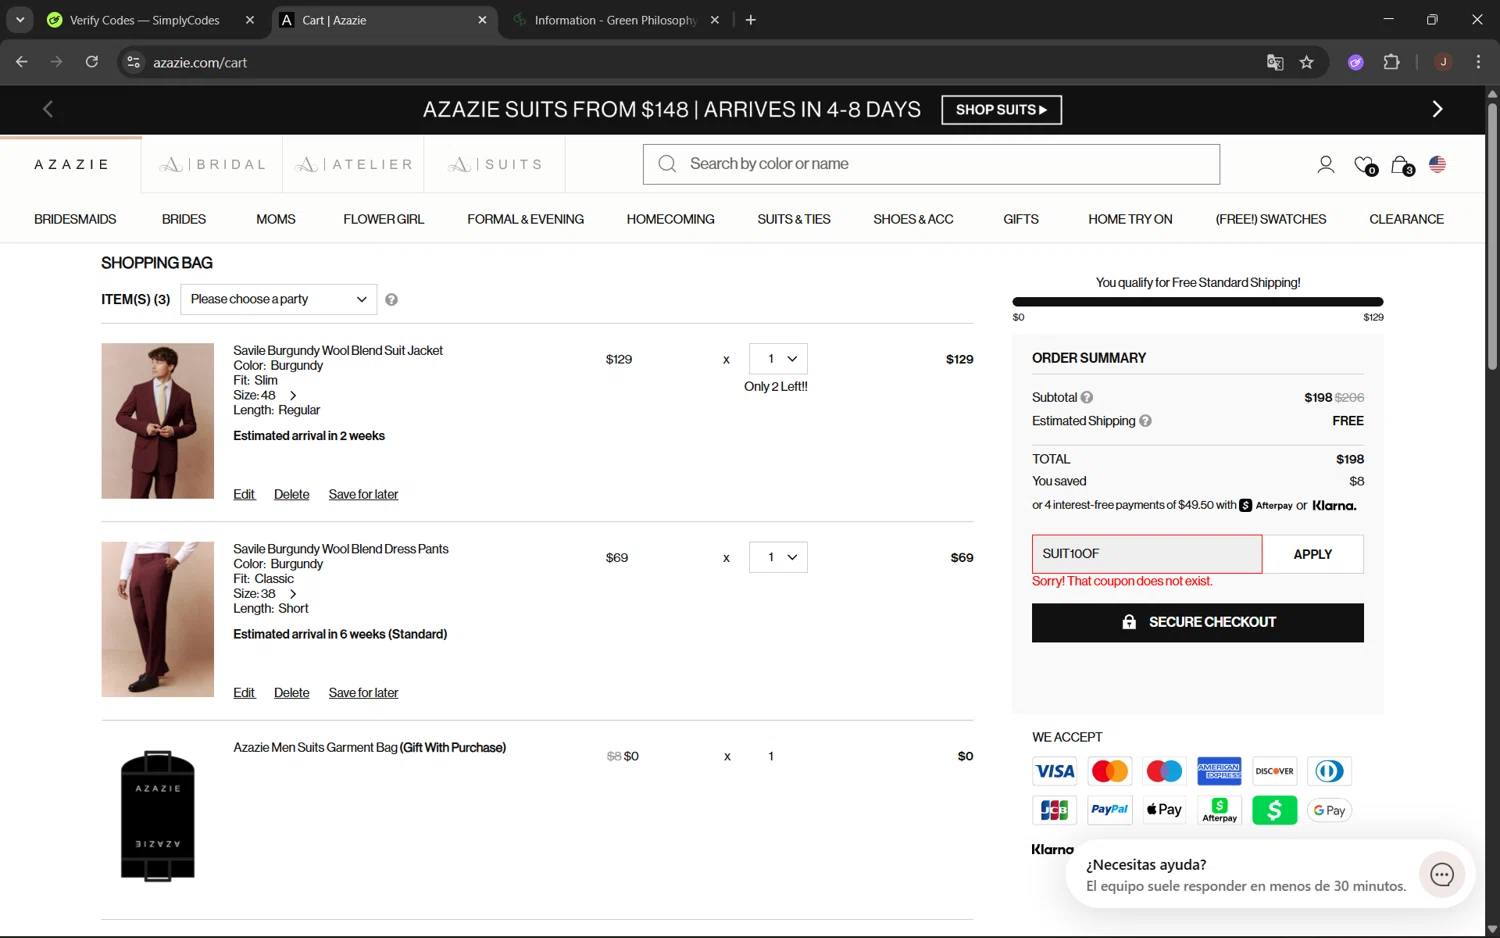The width and height of the screenshot is (1500, 938).
Task: Click the Subtotal info question icon
Action: [1087, 397]
